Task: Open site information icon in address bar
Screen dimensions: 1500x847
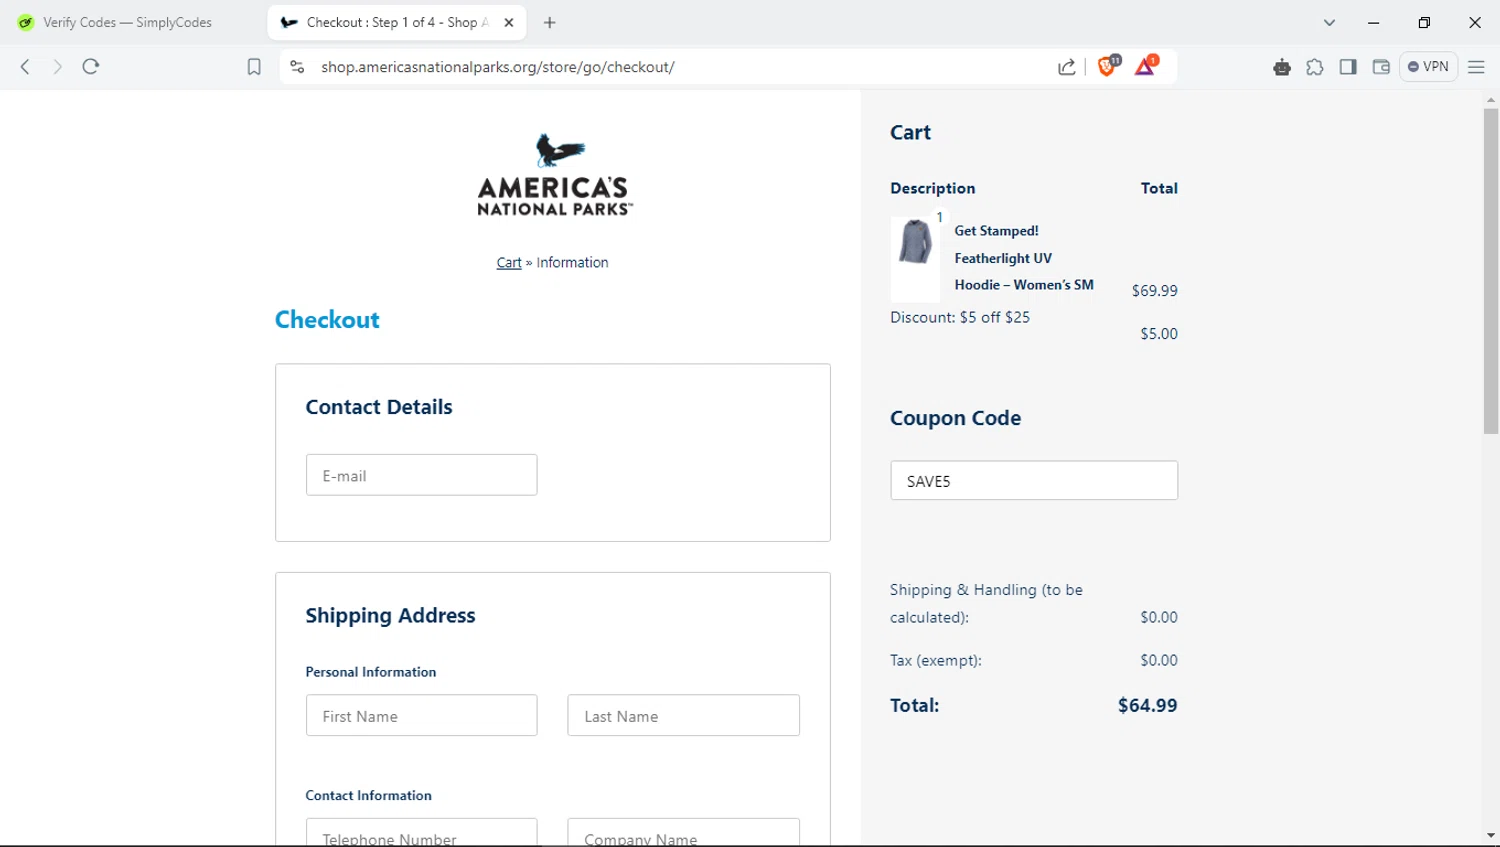Action: tap(297, 67)
